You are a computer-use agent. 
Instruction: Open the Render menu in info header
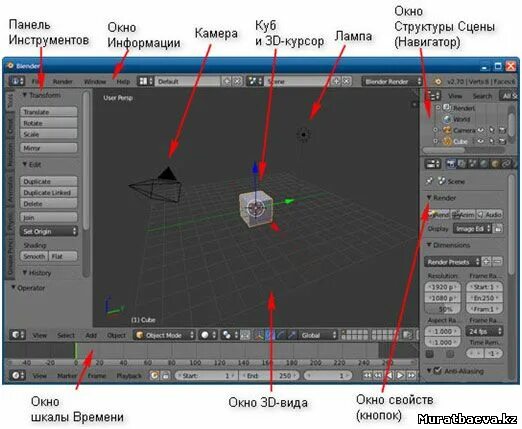click(x=62, y=81)
